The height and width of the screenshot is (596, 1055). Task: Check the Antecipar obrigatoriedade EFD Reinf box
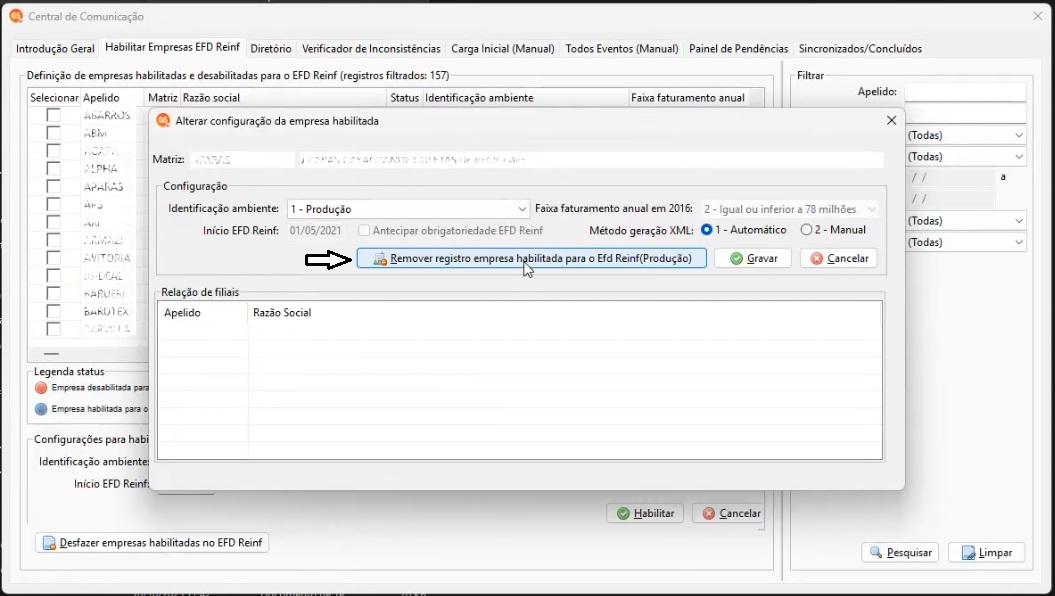364,230
